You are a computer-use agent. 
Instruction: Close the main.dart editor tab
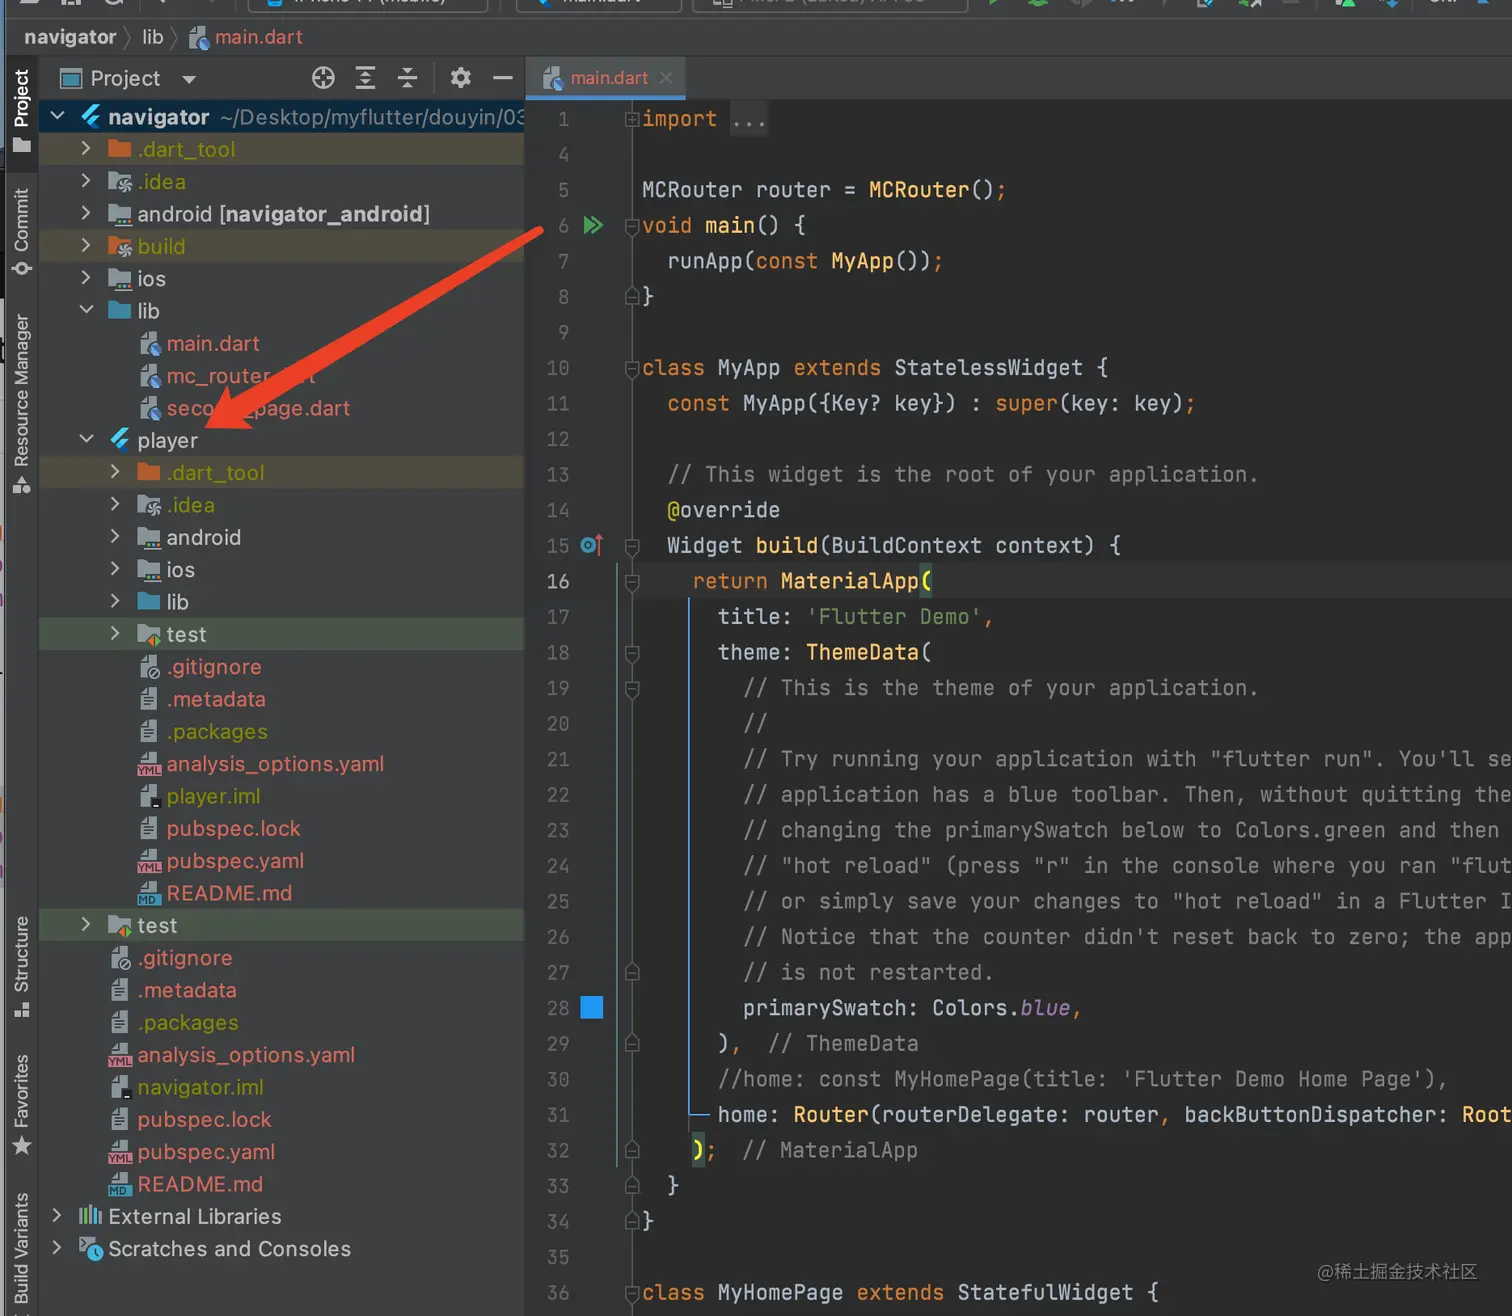tap(666, 78)
